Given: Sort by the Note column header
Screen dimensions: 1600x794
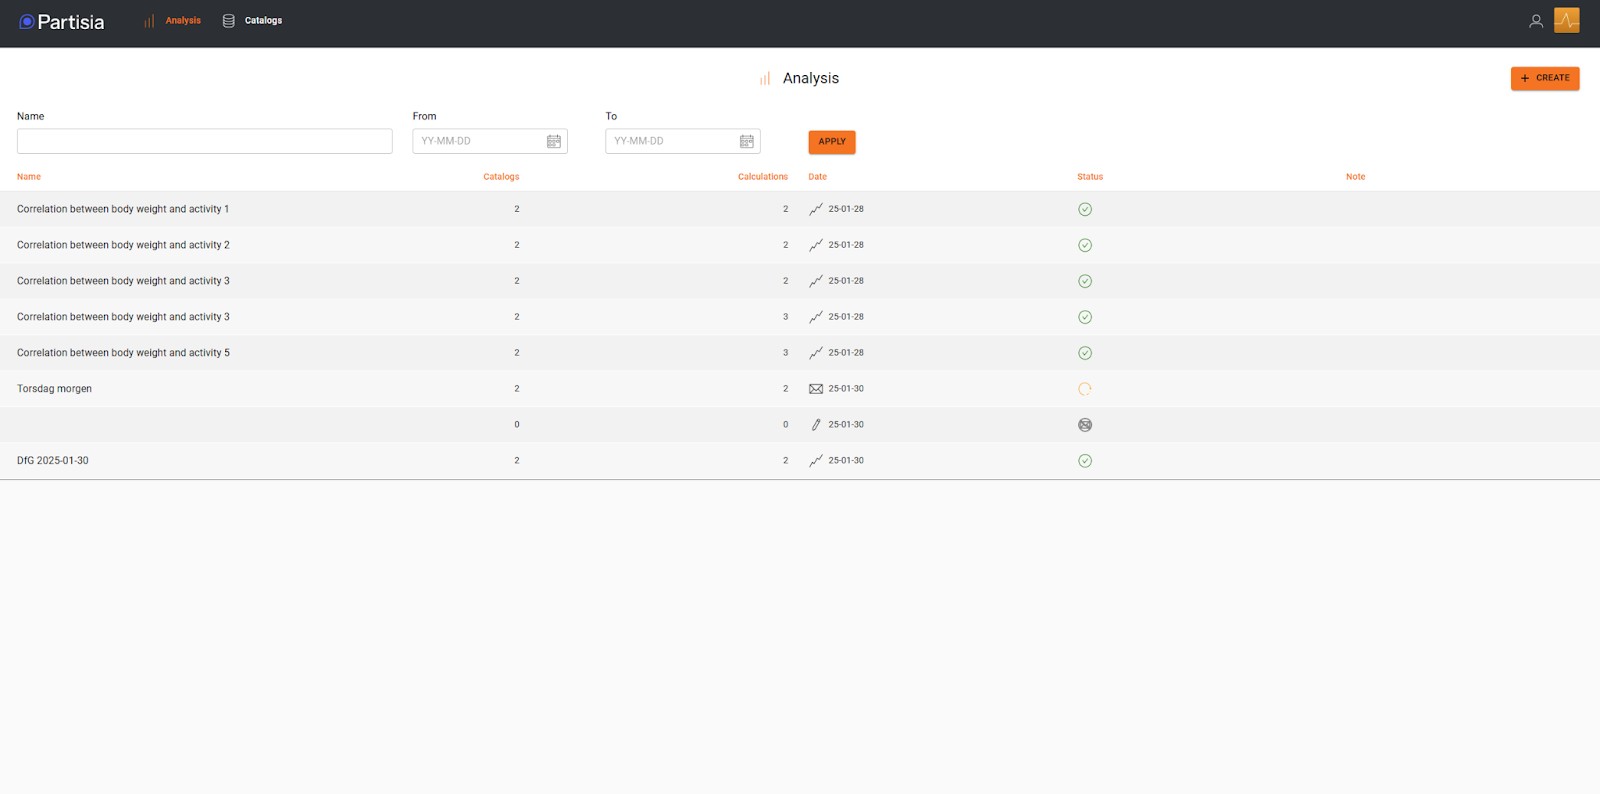Looking at the screenshot, I should [1355, 177].
